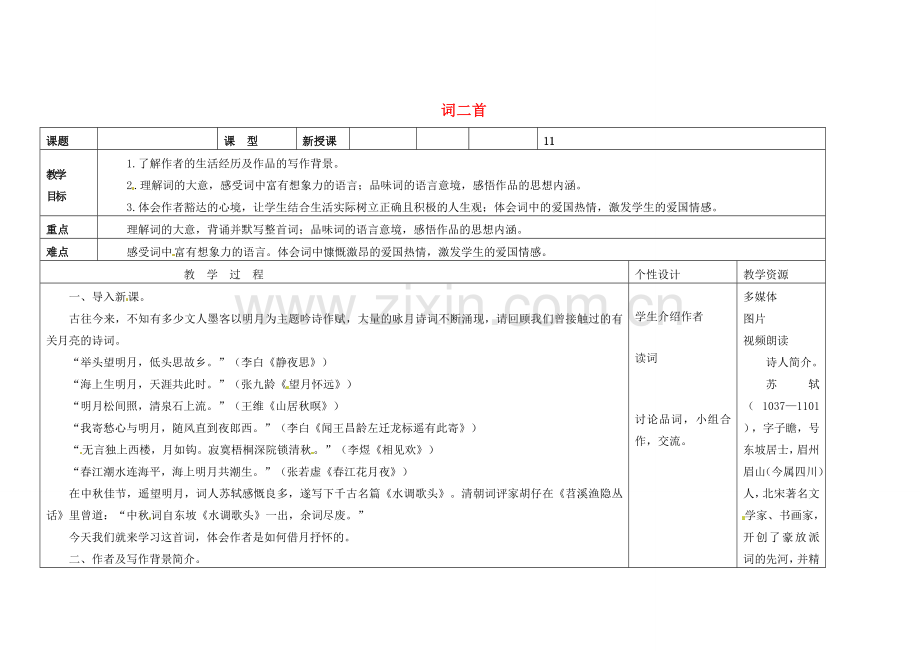Click the heading 一、导入新课。
920x651 pixels.
[107, 297]
